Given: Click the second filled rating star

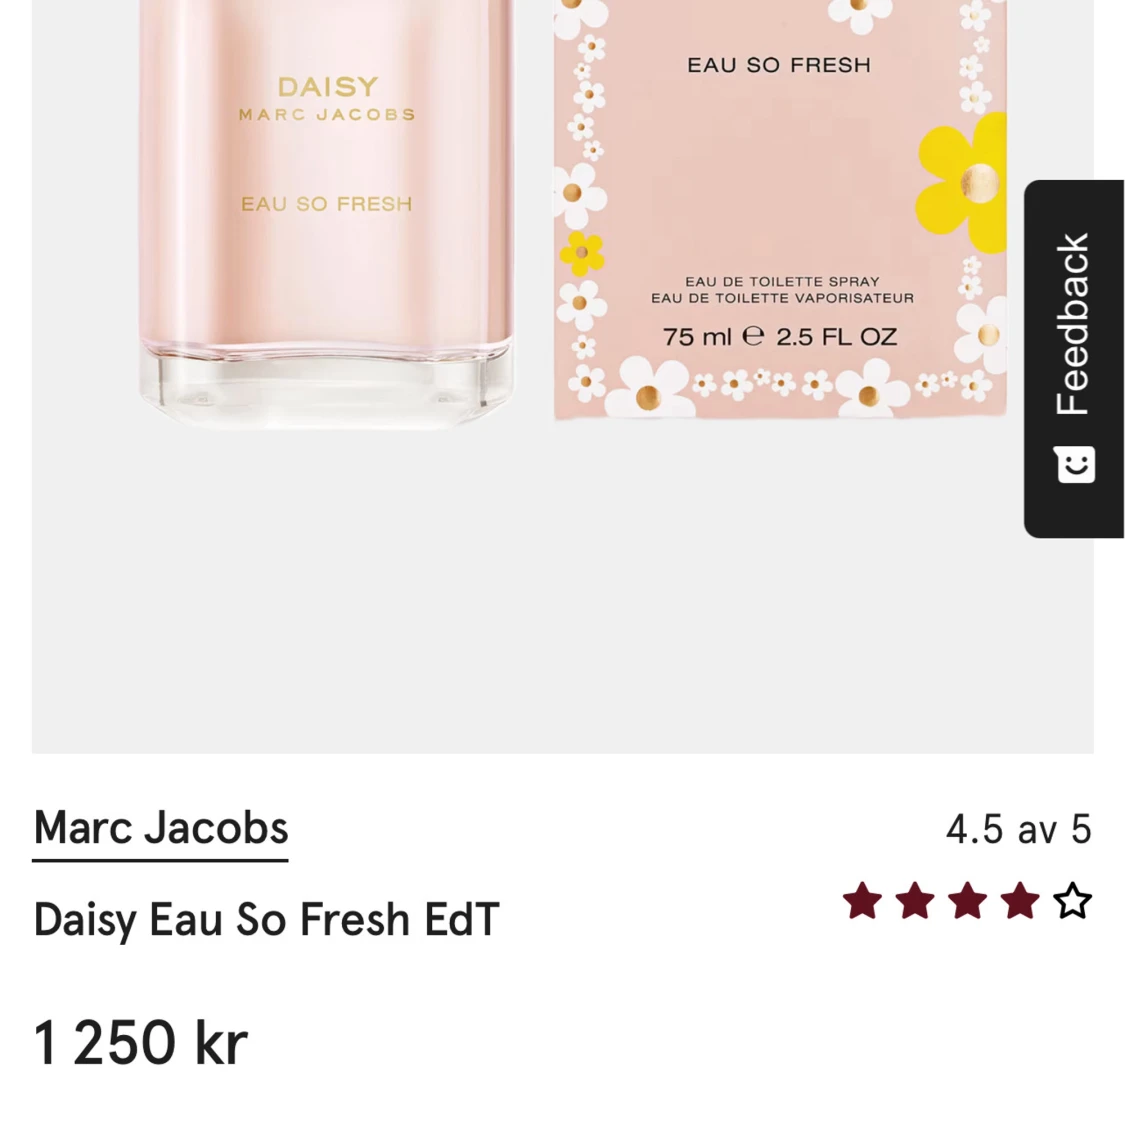Looking at the screenshot, I should pos(915,900).
